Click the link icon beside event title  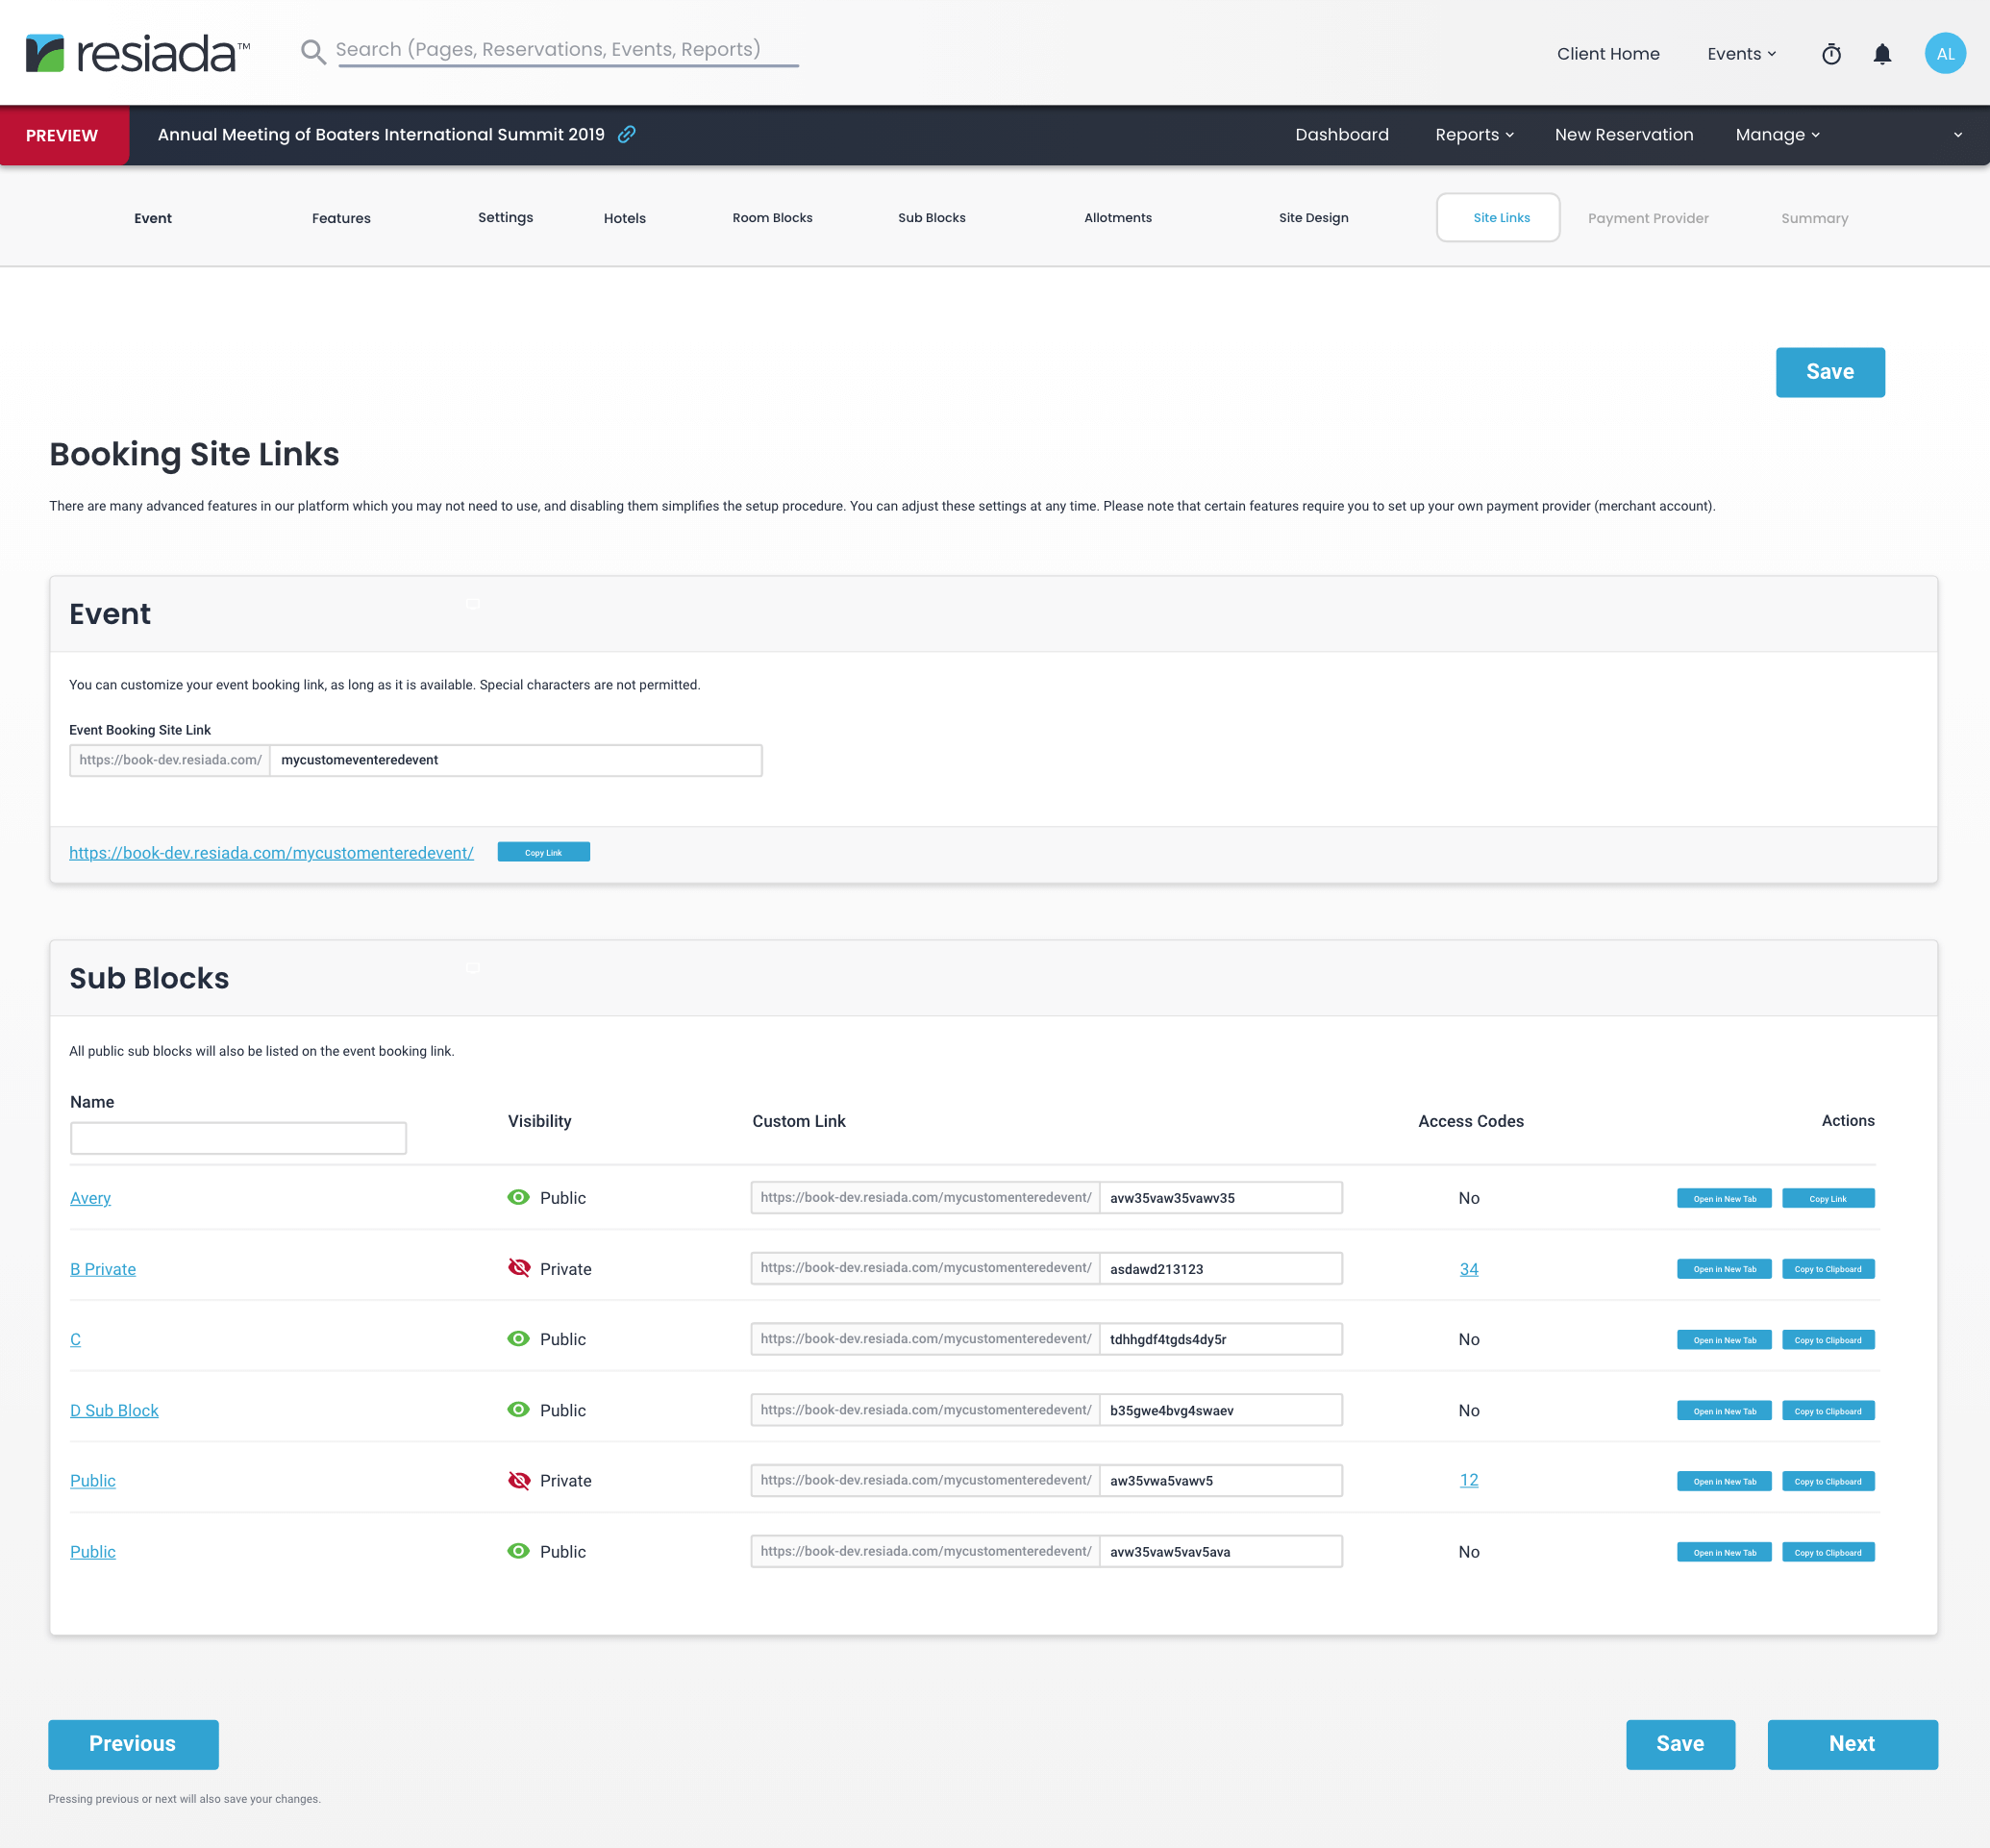(x=627, y=134)
